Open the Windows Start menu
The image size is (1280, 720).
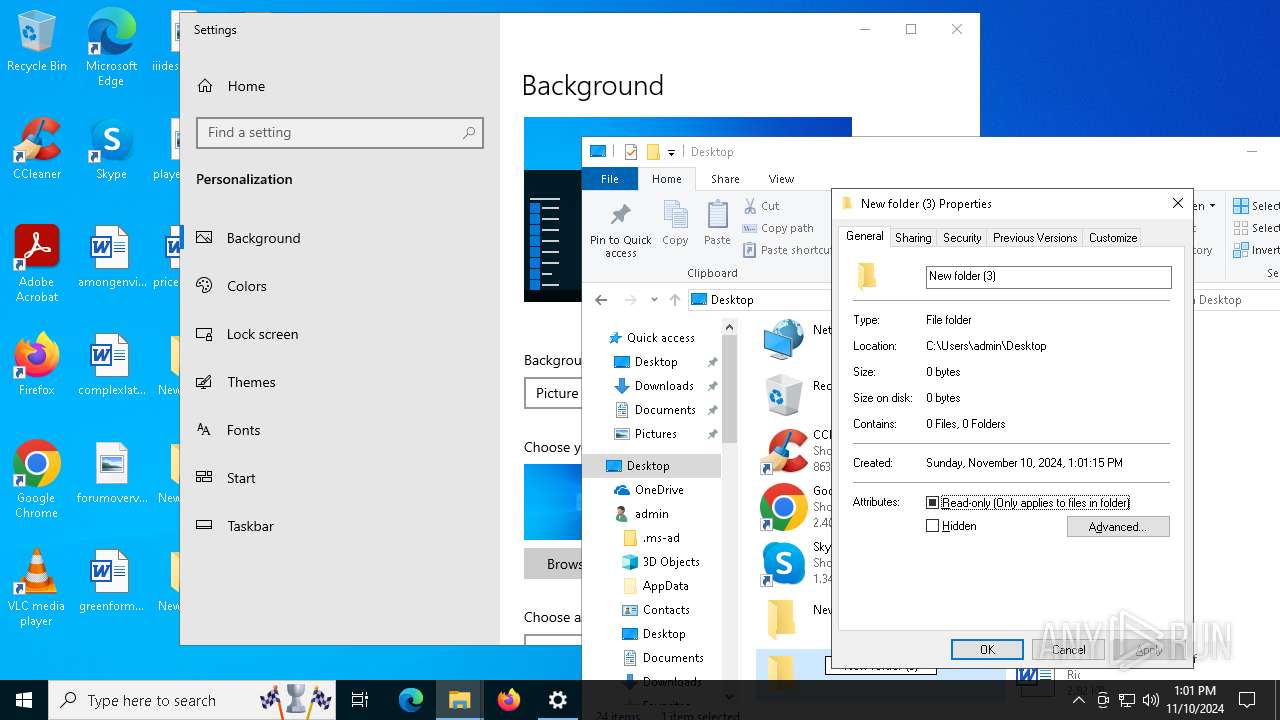pos(24,700)
